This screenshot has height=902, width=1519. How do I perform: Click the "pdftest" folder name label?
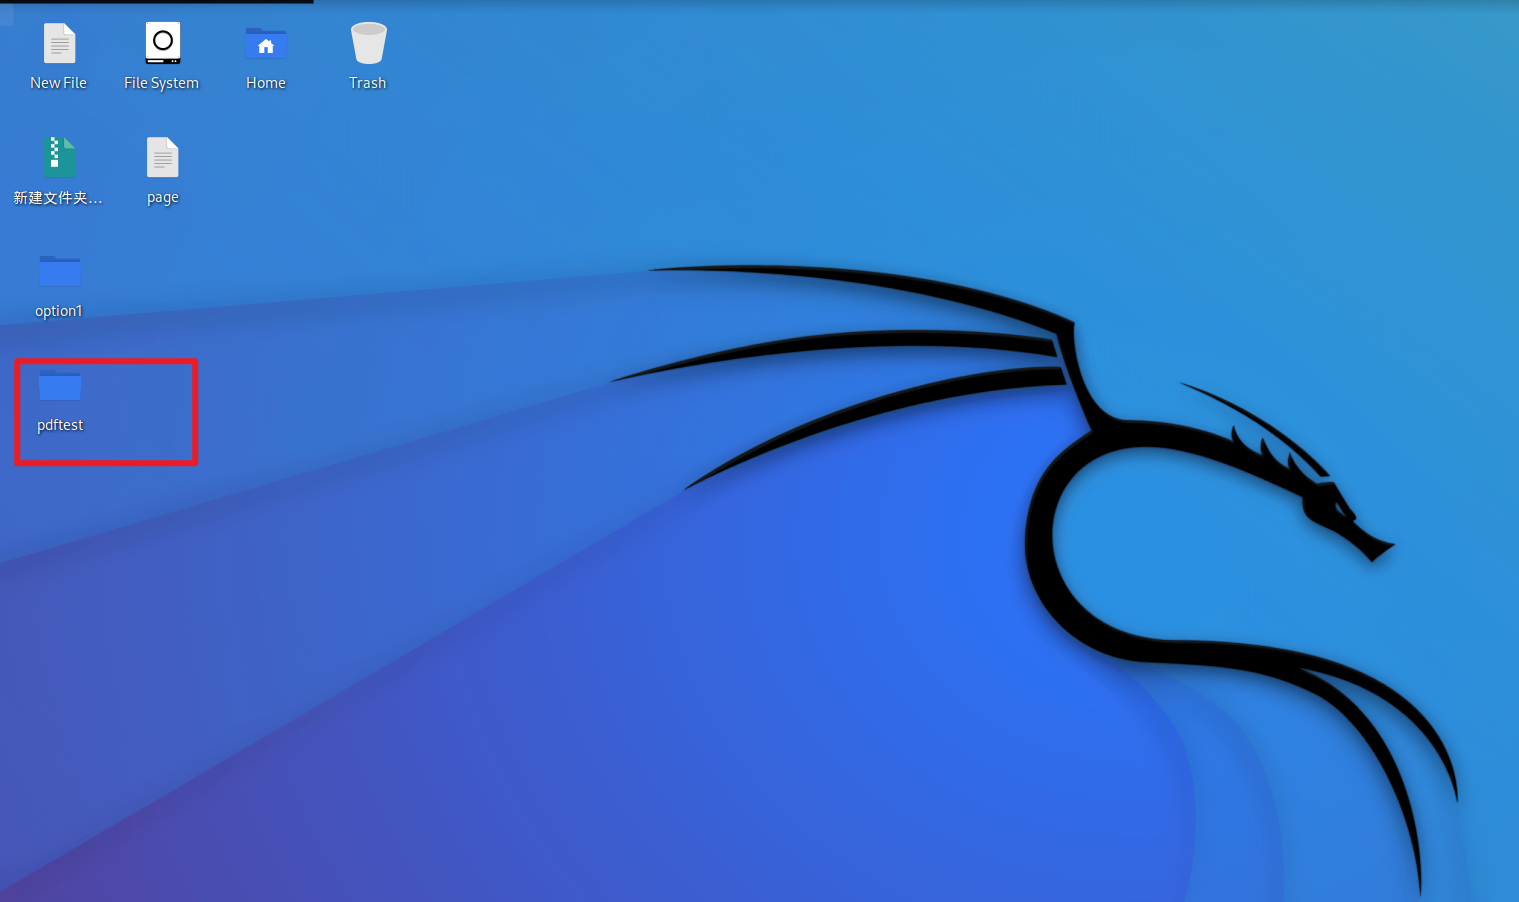(x=60, y=425)
